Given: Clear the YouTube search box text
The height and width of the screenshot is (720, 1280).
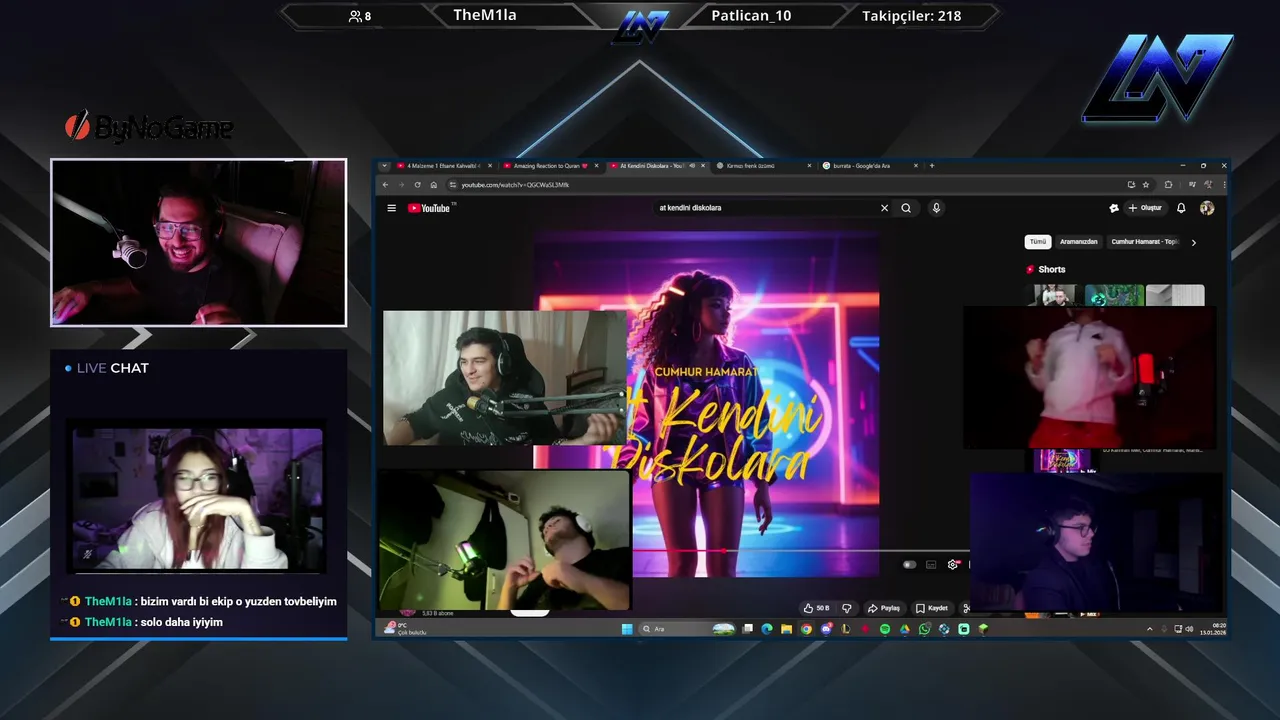Looking at the screenshot, I should [884, 208].
